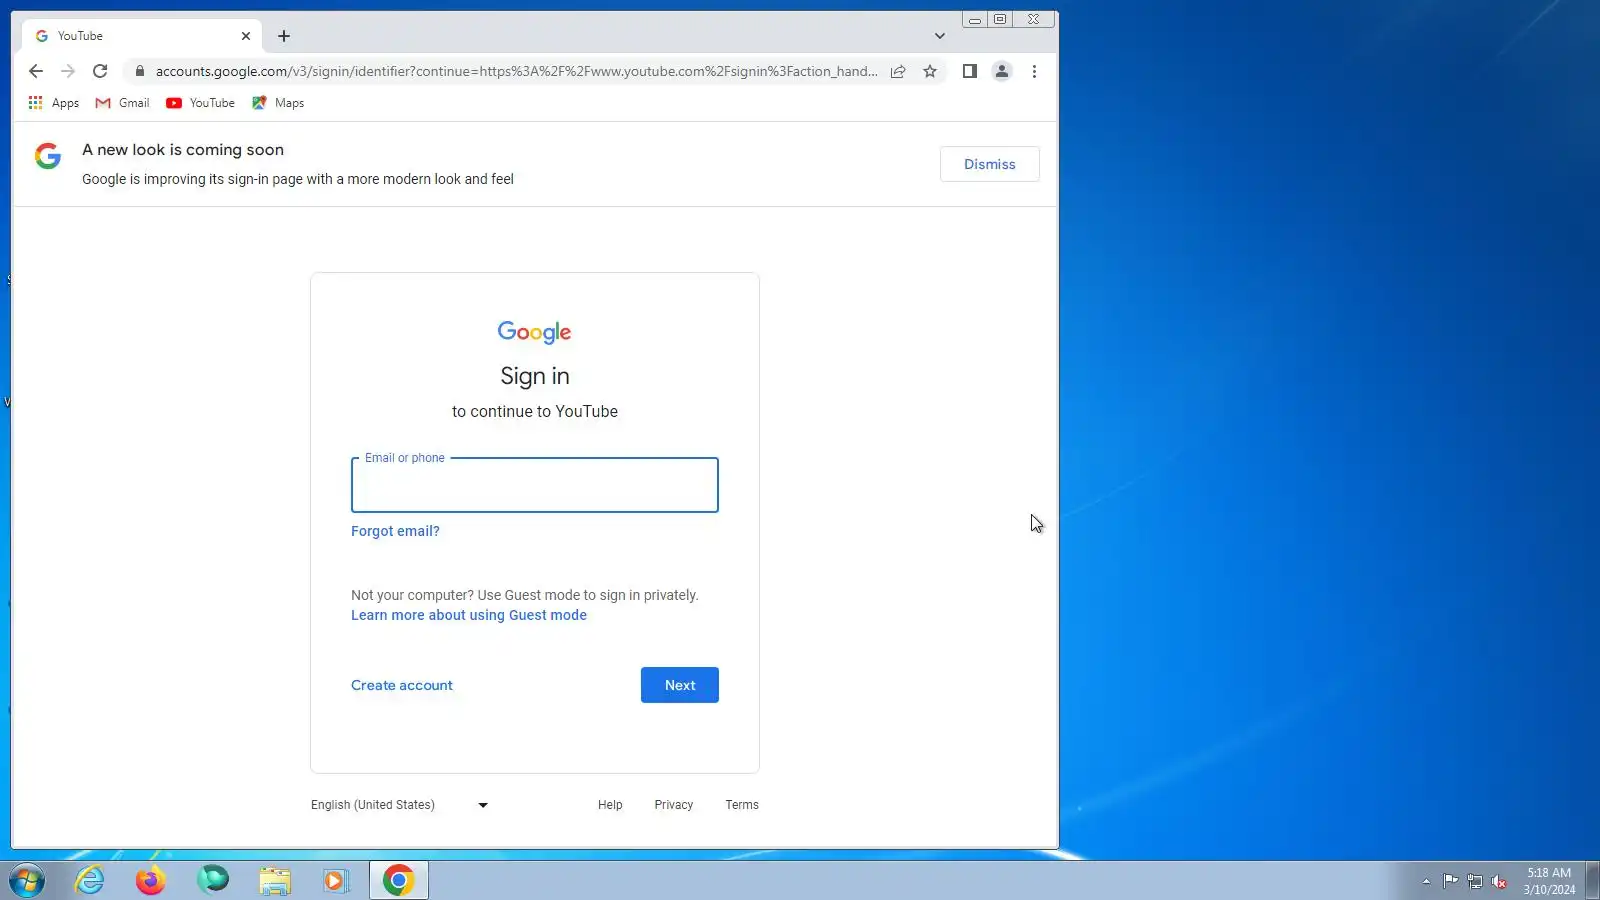
Task: Open the Chrome side panel
Action: click(969, 71)
